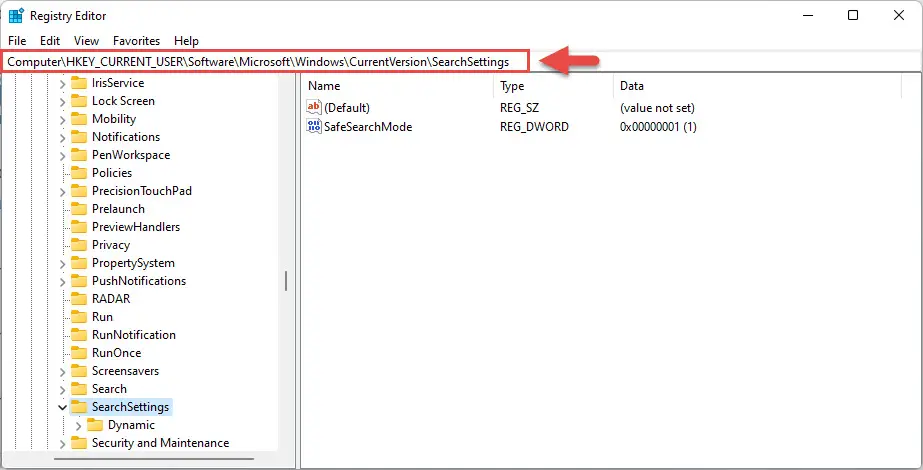Select the PushNotifications folder icon
This screenshot has width=923, height=470.
click(x=79, y=281)
